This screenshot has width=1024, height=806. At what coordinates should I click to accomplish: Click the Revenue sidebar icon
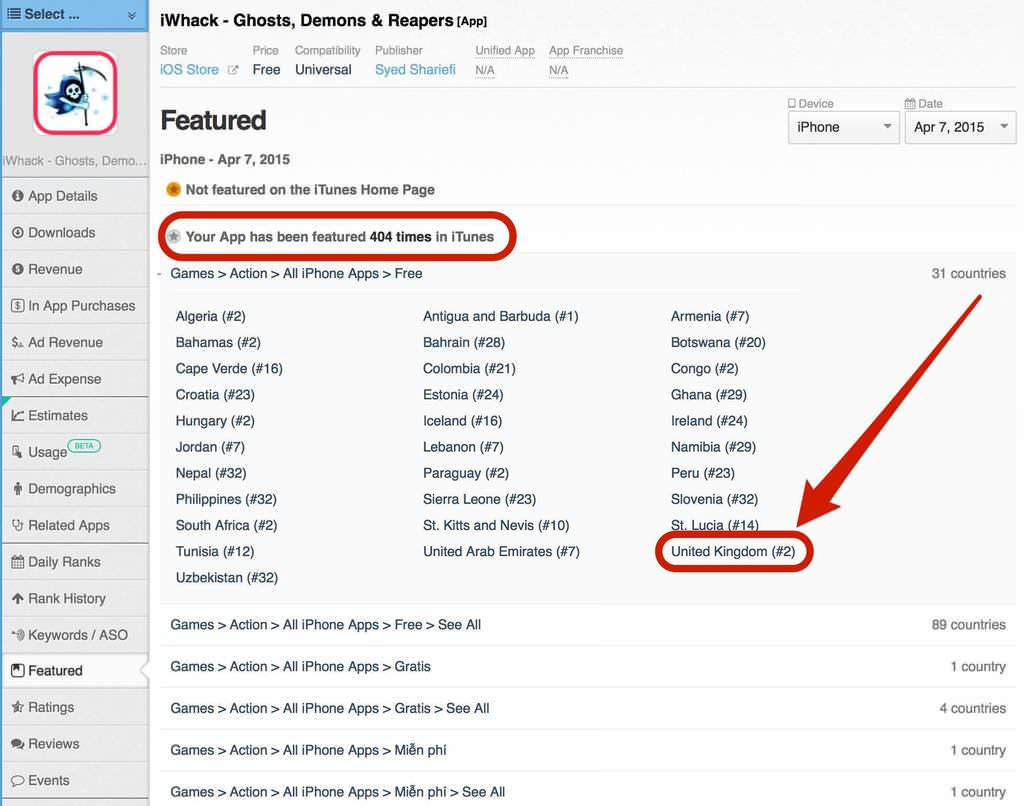coord(18,269)
